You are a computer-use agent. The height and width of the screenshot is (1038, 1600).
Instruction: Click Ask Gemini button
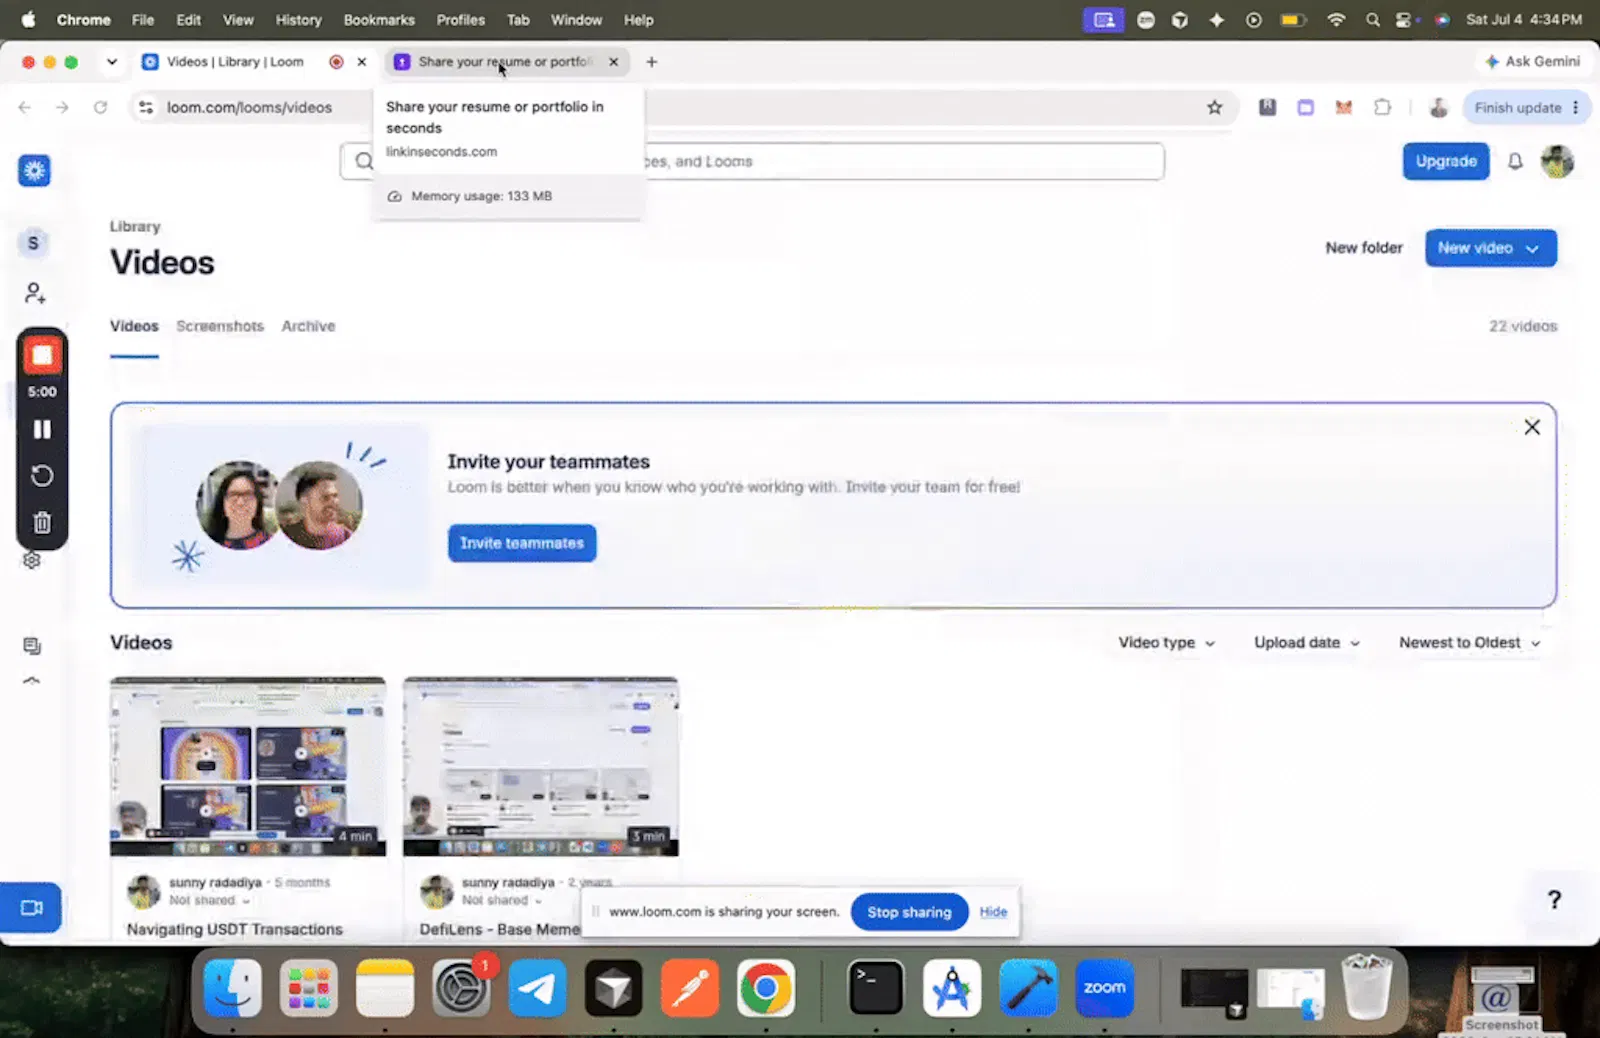pos(1533,61)
